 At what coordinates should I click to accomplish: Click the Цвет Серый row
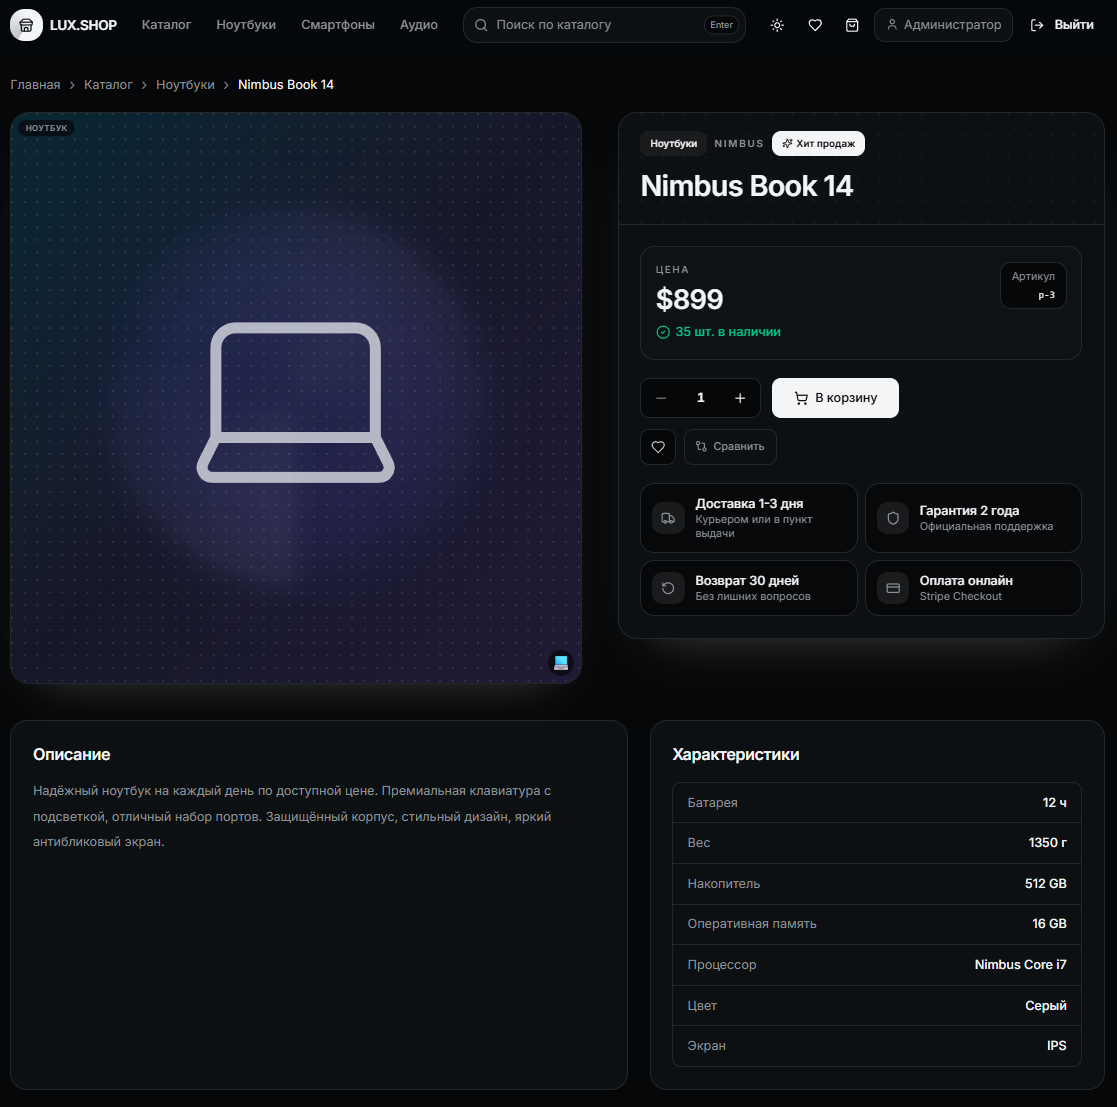click(x=877, y=1006)
